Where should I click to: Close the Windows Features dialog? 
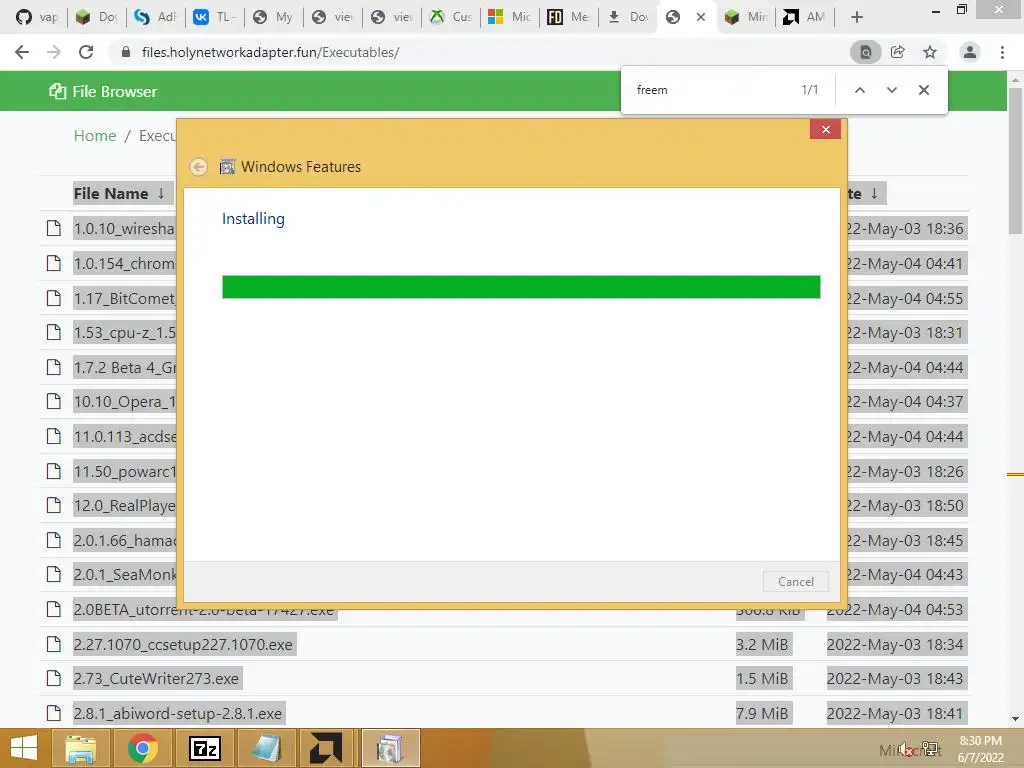coord(825,129)
